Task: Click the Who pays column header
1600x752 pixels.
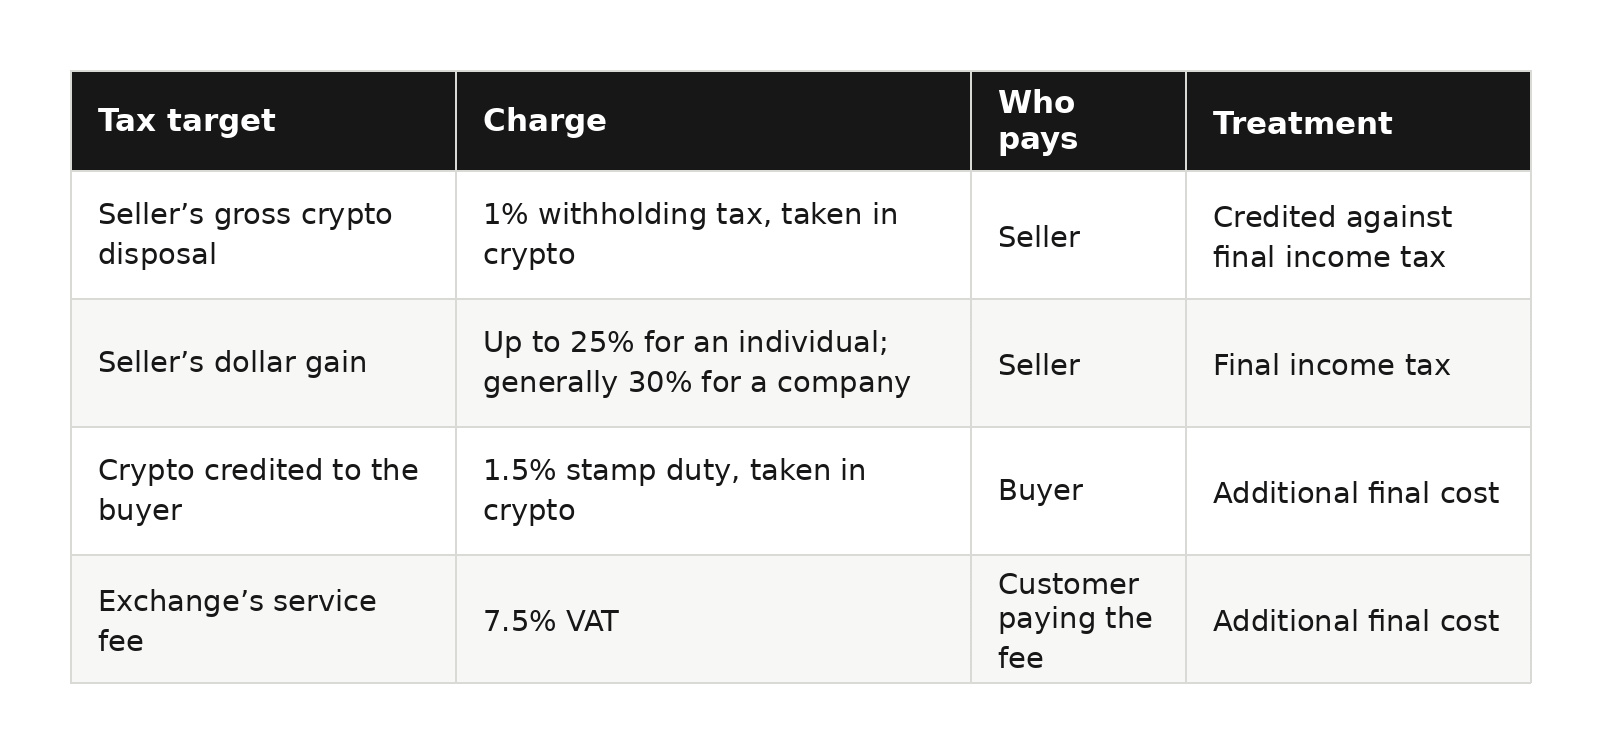Action: click(x=1078, y=121)
